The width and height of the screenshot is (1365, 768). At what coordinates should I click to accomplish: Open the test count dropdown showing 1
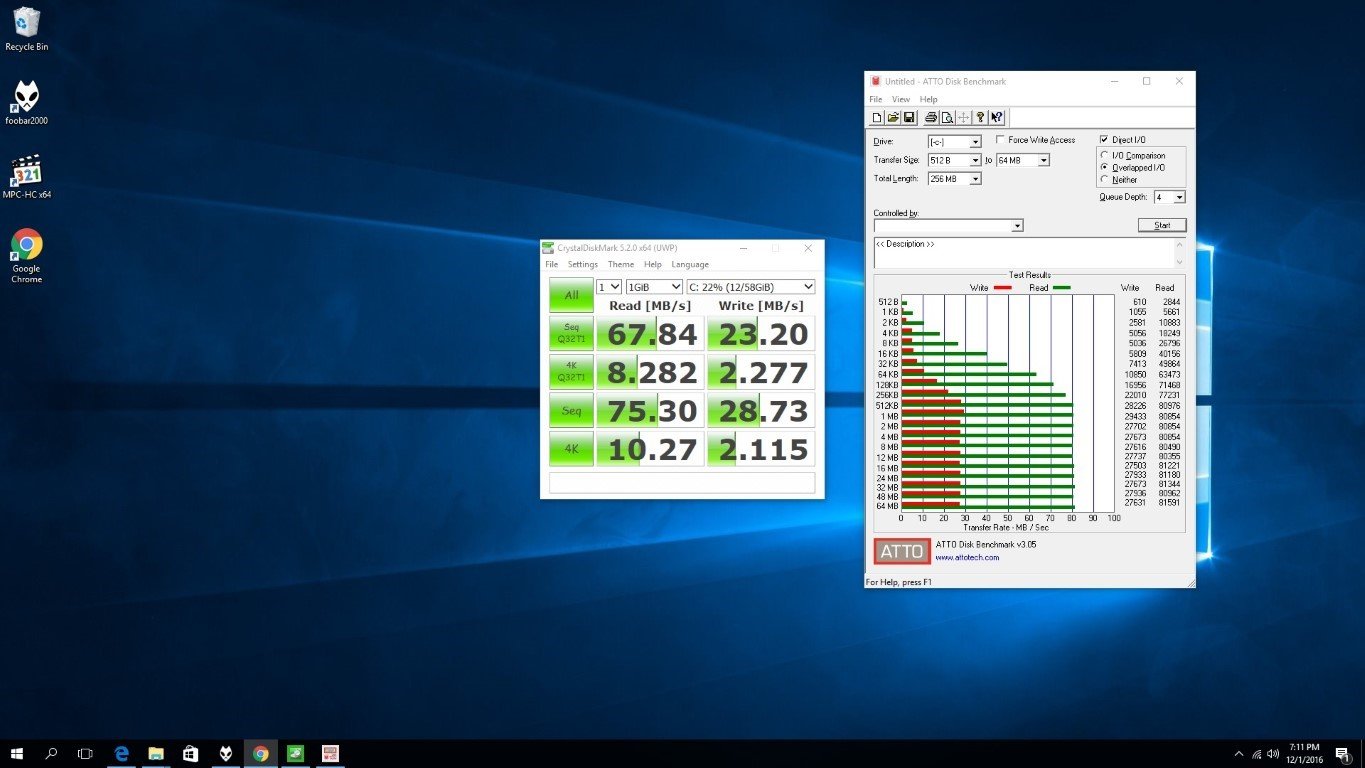(x=609, y=287)
